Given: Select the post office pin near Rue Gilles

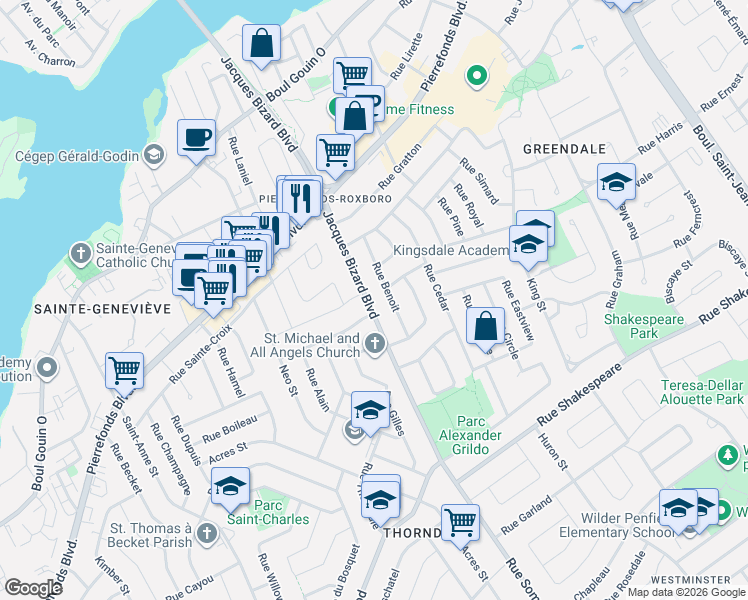Looking at the screenshot, I should click(353, 432).
